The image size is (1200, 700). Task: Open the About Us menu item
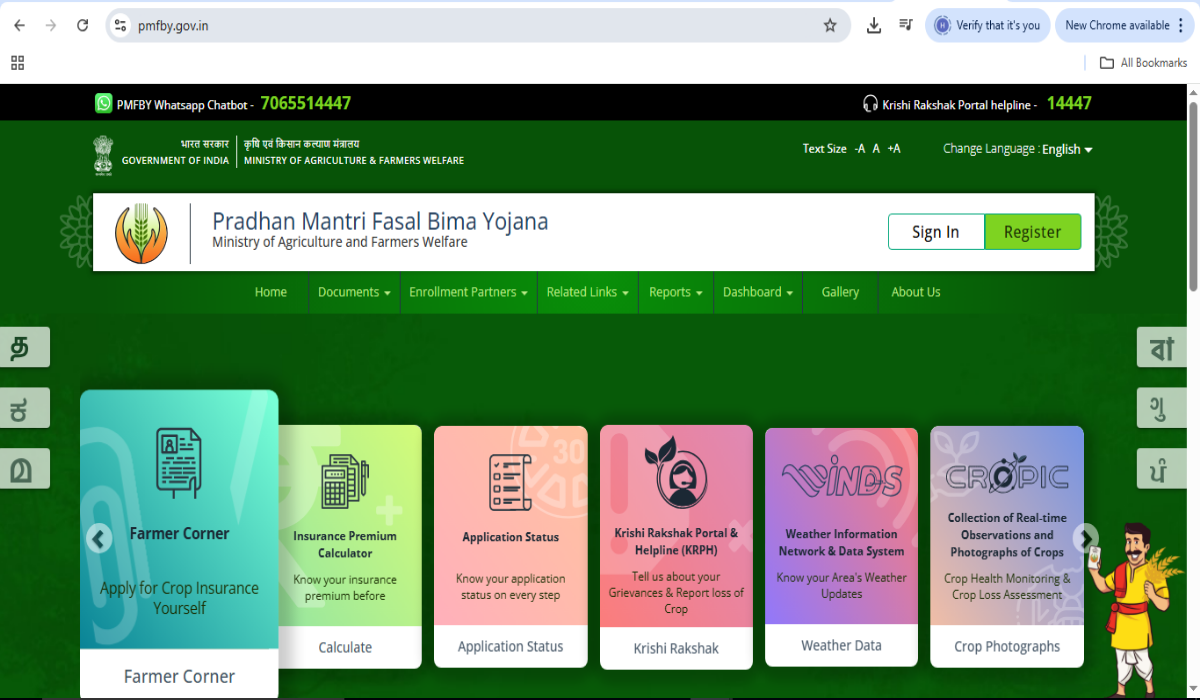[916, 292]
